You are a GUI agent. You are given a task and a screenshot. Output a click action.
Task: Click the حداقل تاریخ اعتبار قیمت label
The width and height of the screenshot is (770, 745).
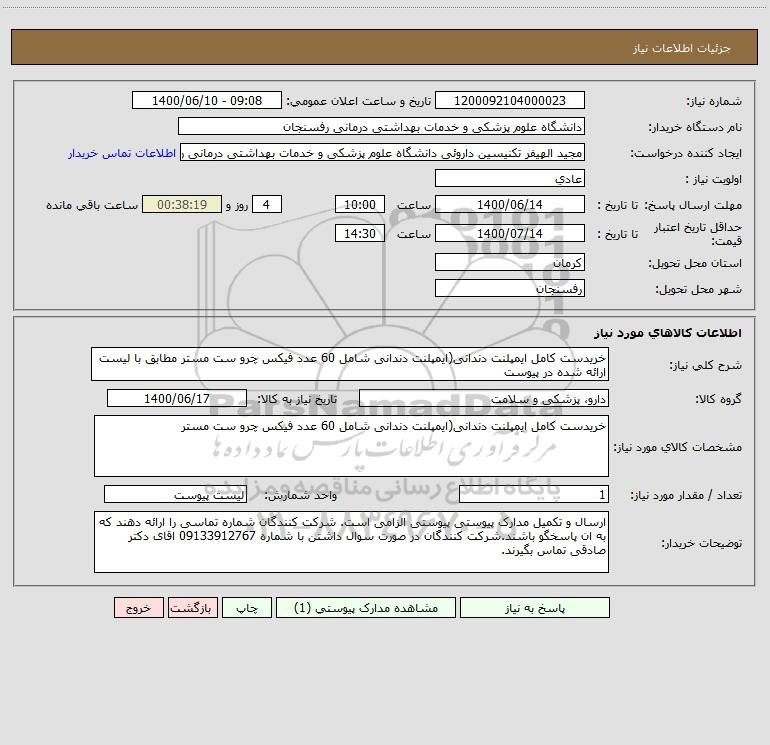click(x=698, y=234)
